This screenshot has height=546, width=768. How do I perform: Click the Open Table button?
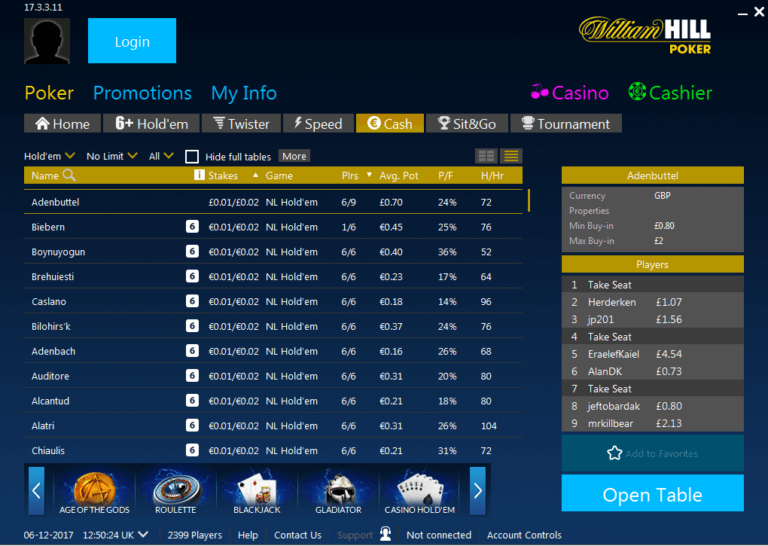click(652, 493)
